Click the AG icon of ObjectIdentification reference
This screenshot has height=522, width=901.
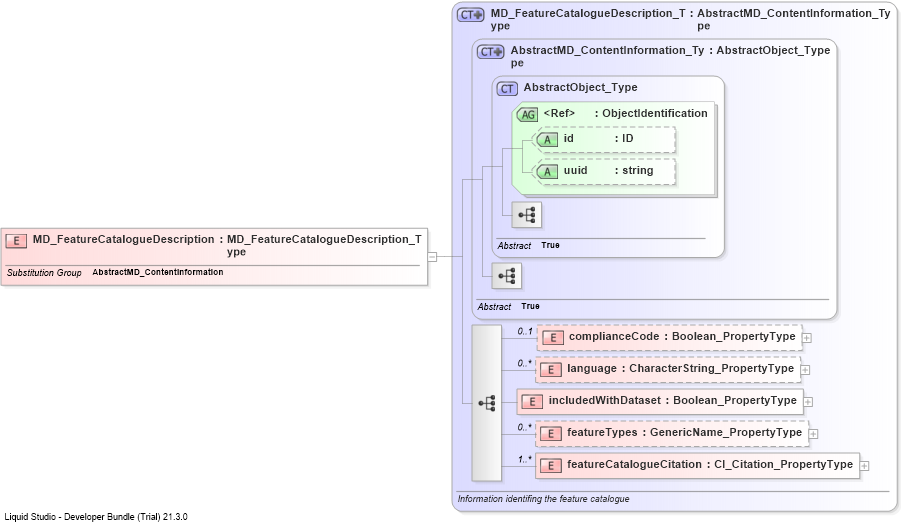[527, 114]
